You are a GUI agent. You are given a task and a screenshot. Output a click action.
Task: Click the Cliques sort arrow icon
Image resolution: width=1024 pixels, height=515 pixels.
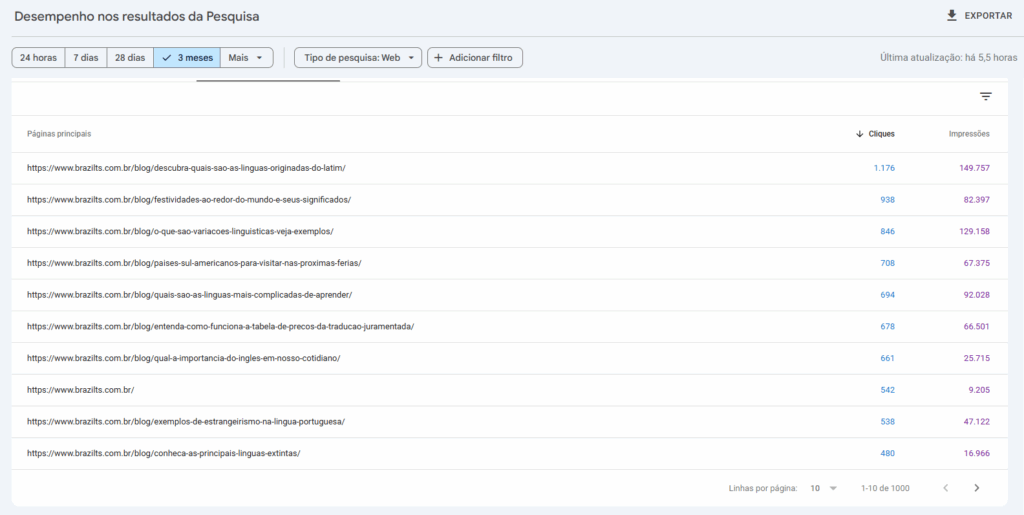pos(859,134)
